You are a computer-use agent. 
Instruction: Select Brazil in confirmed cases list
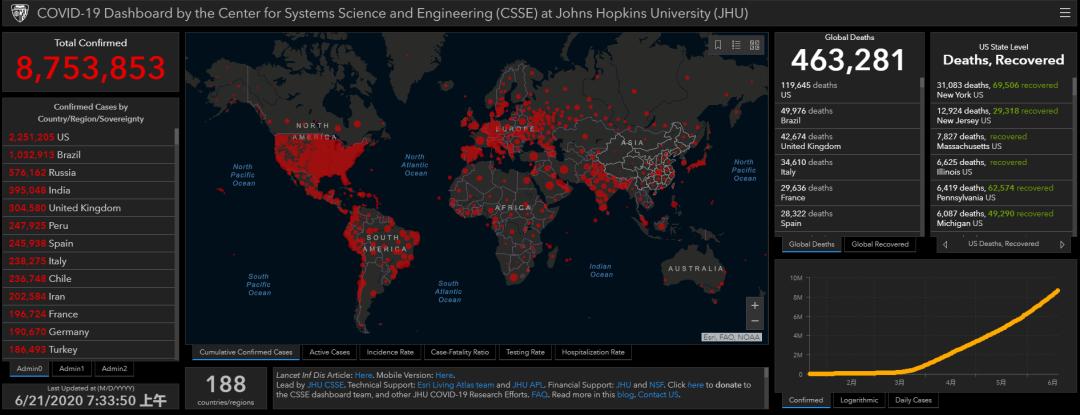point(89,155)
